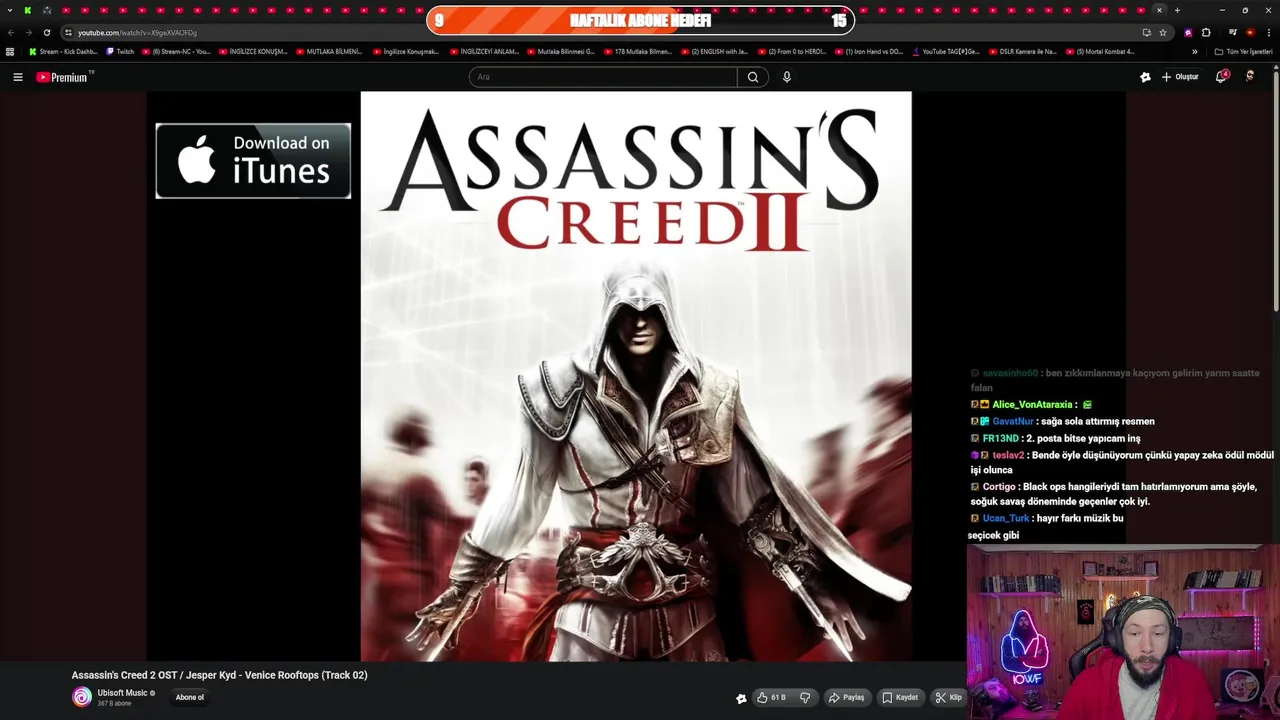Click the purple extension icon in toolbar

click(x=1188, y=32)
